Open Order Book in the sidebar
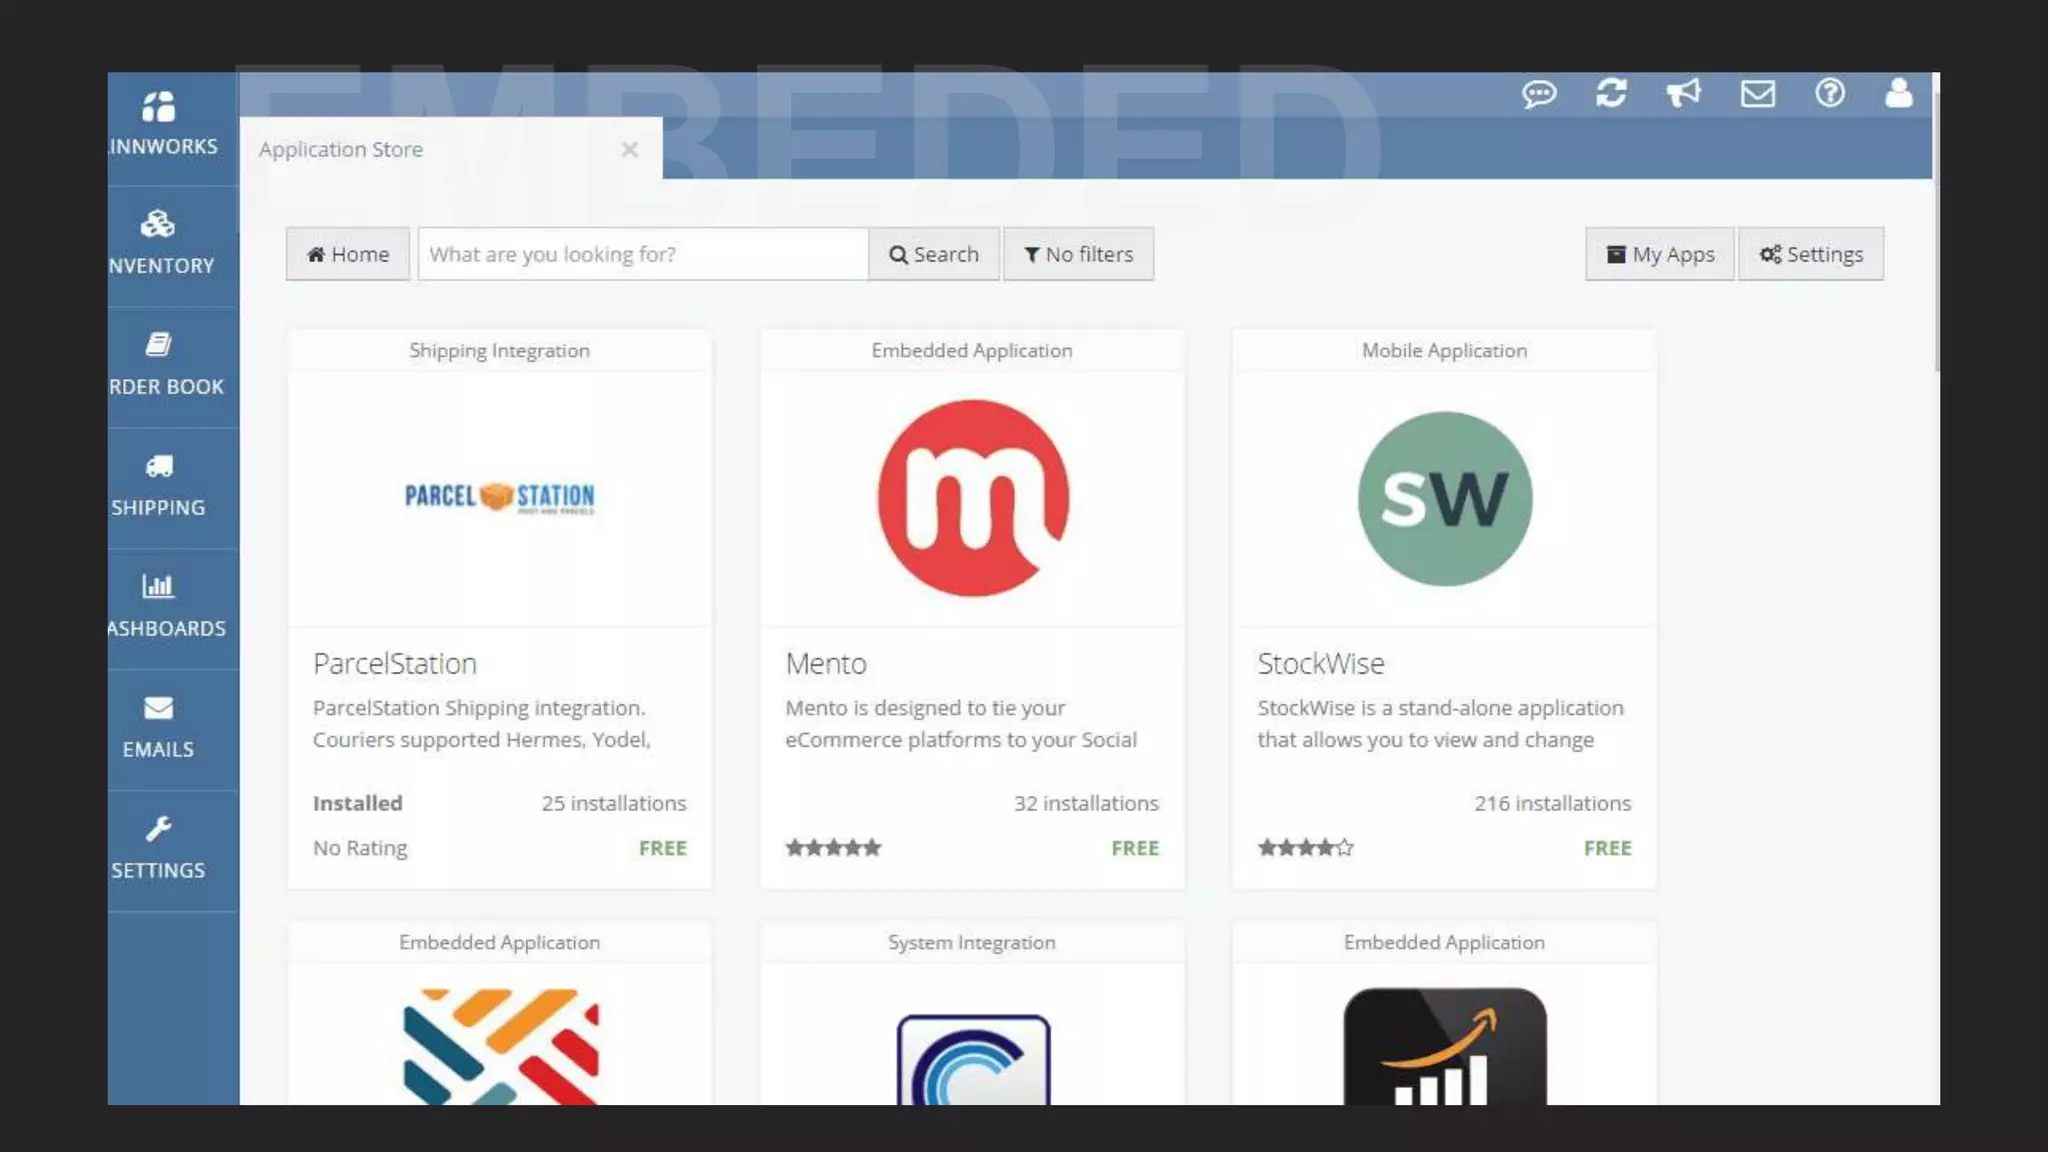The height and width of the screenshot is (1152, 2048). [160, 365]
